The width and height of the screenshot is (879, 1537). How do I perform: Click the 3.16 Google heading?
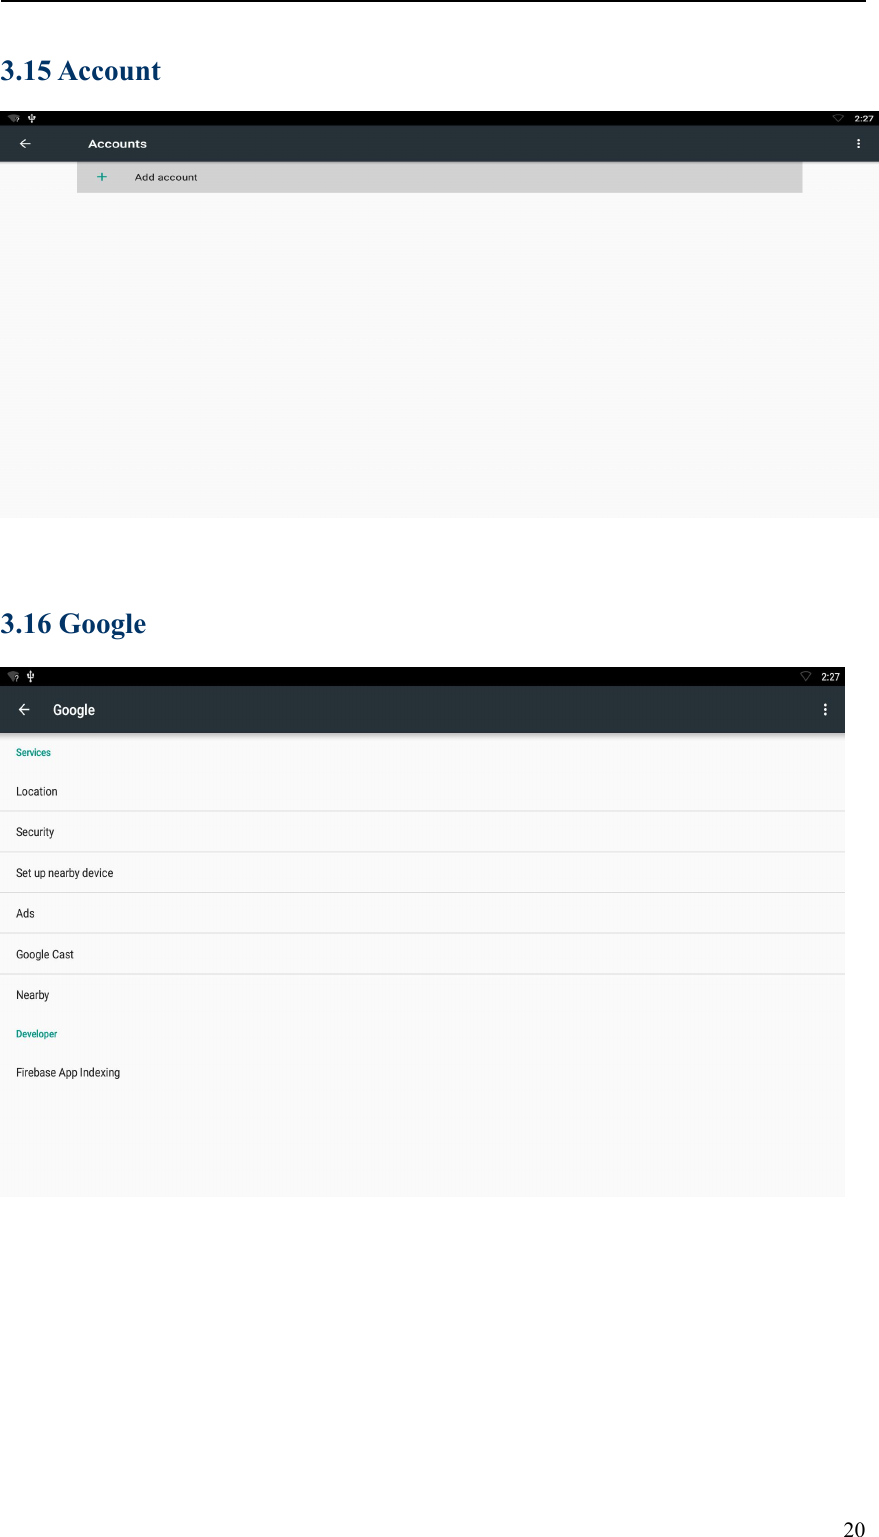click(74, 624)
